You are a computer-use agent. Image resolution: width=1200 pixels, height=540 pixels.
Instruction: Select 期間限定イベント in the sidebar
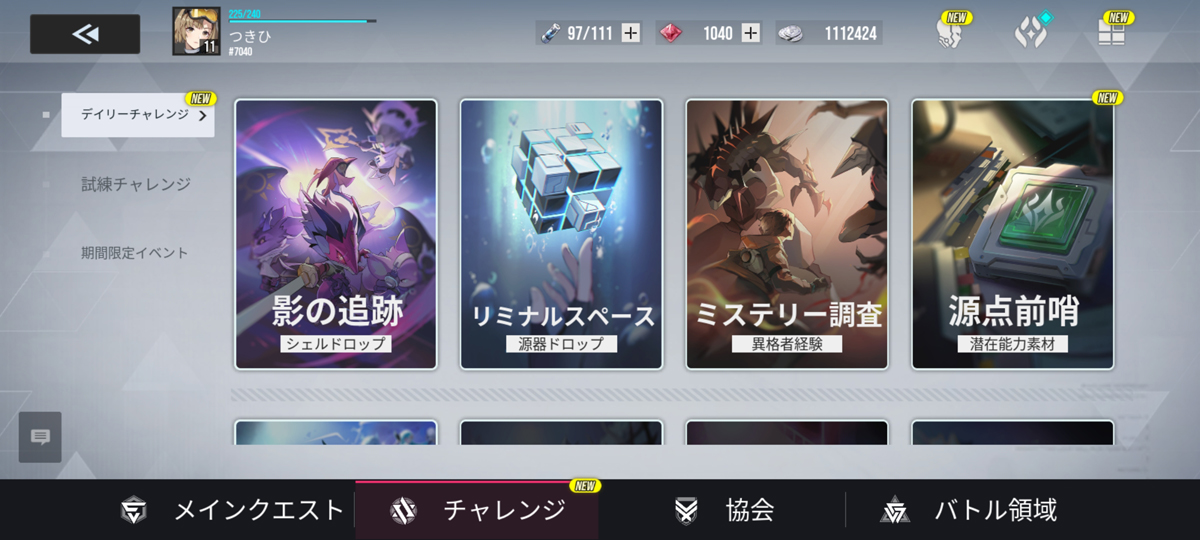coord(135,253)
